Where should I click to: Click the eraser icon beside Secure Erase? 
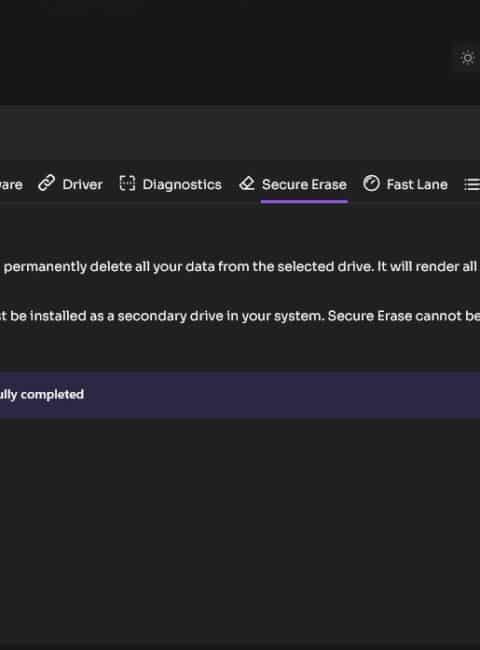tap(247, 183)
